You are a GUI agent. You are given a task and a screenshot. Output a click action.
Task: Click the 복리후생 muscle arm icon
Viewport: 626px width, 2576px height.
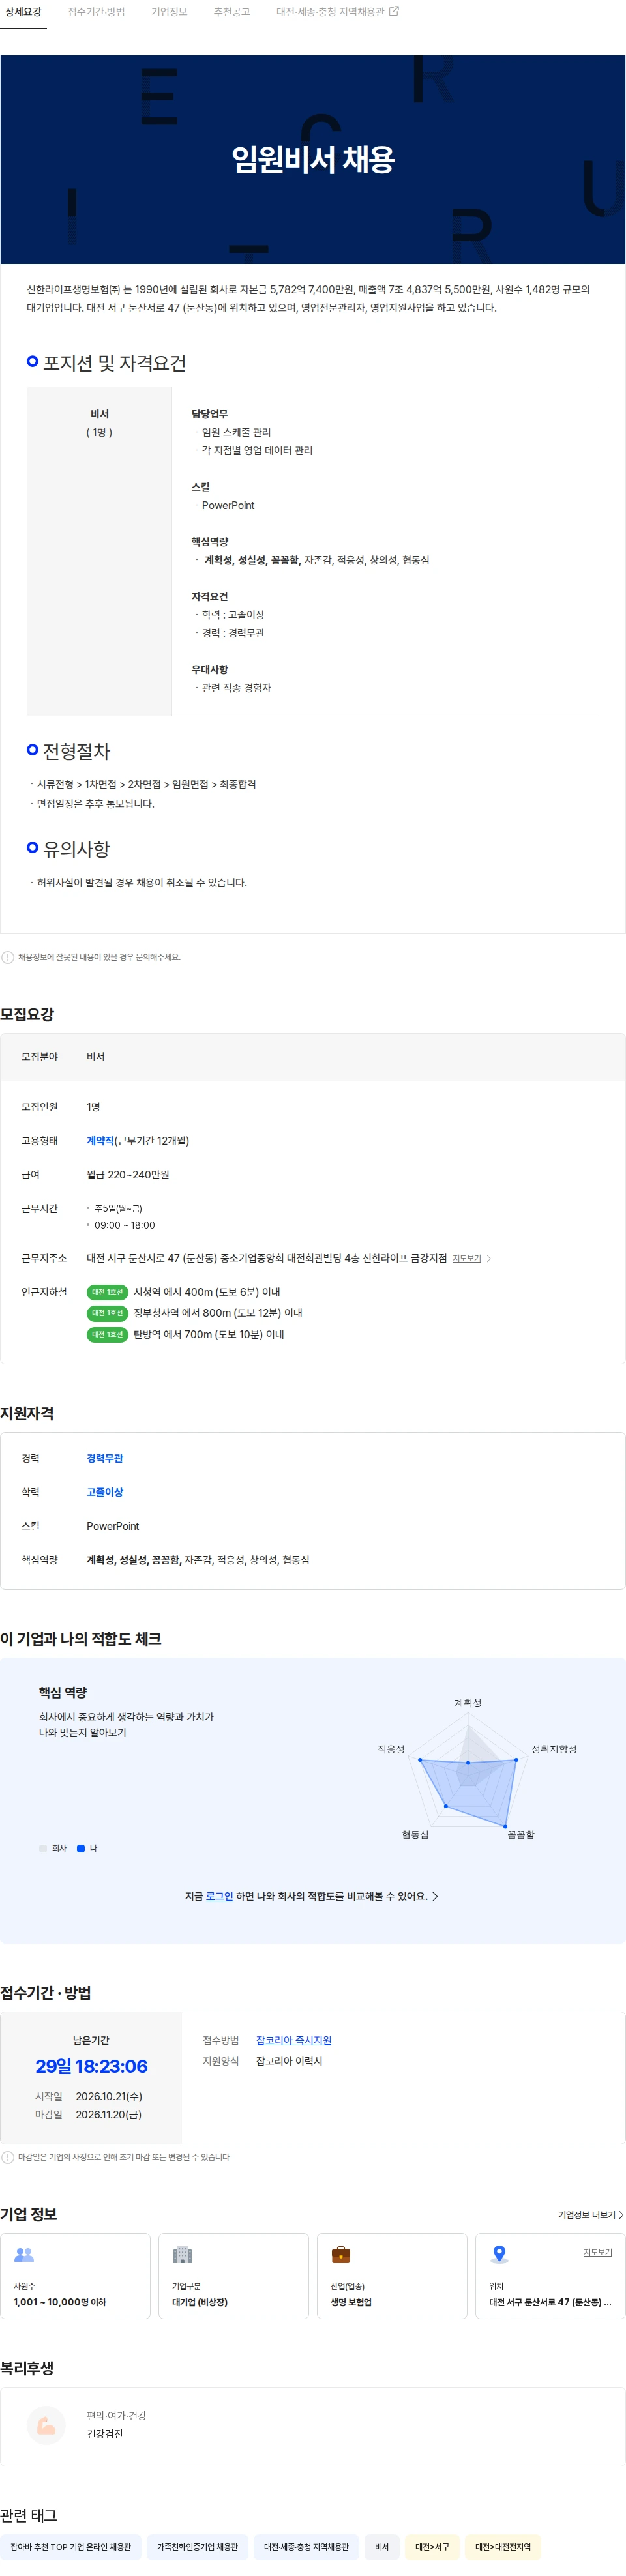(46, 2425)
